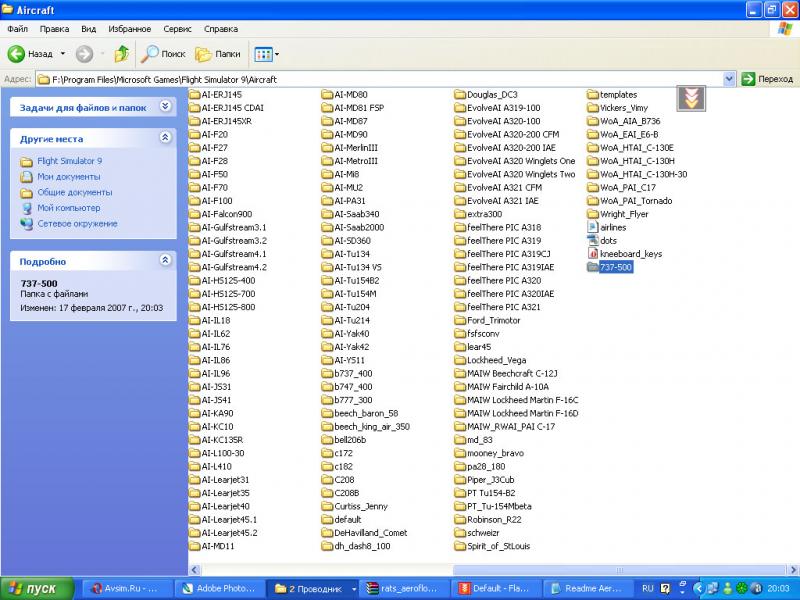800x600 pixels.
Task: Switch to Adobe Photoshop from the taskbar
Action: (220, 588)
